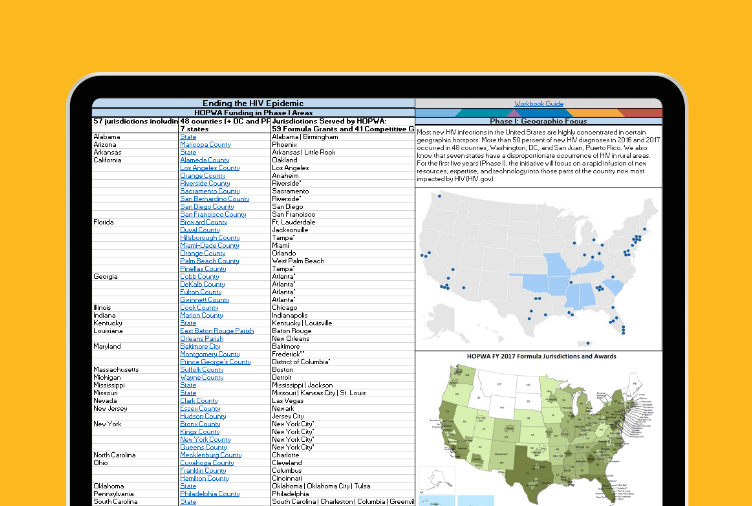
Task: Open the Duval County link
Action: click(x=200, y=230)
